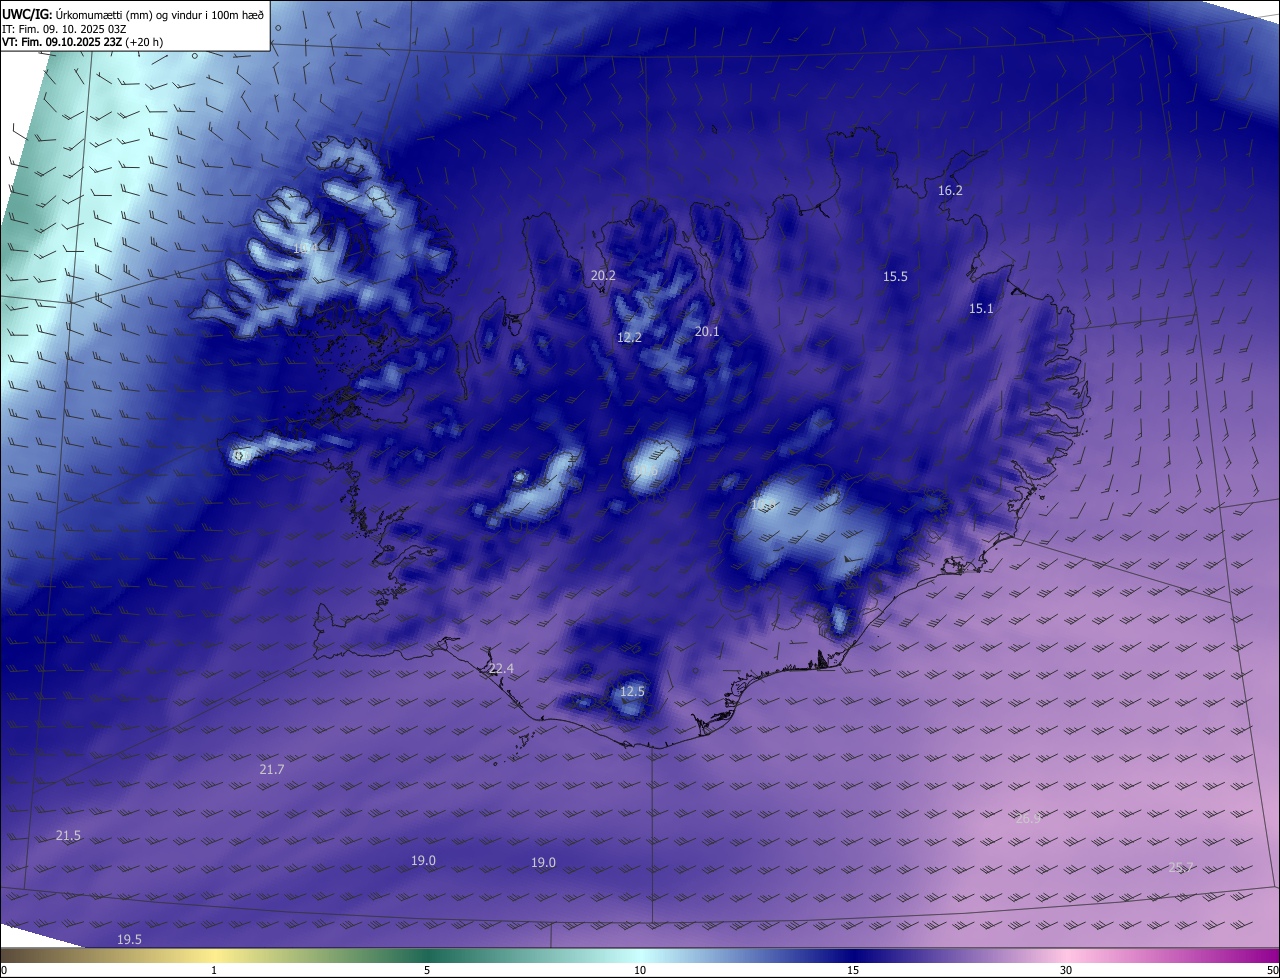Click the 15 label on the color scale
Image resolution: width=1280 pixels, height=978 pixels.
853,970
